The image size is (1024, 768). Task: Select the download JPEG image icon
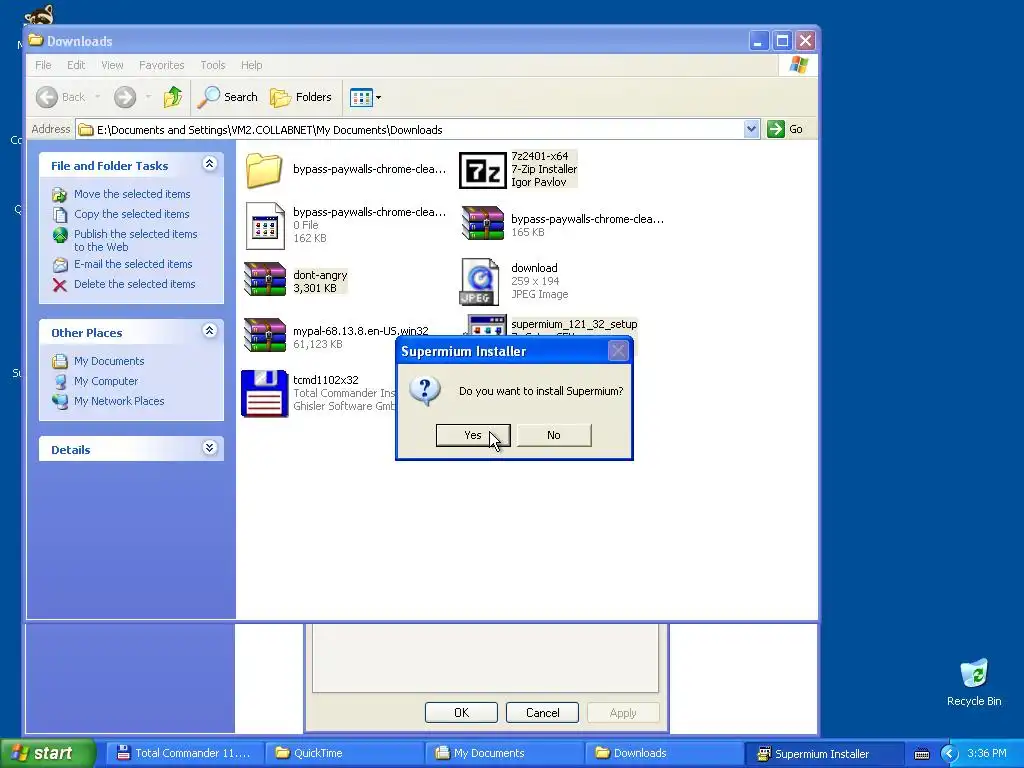(479, 281)
